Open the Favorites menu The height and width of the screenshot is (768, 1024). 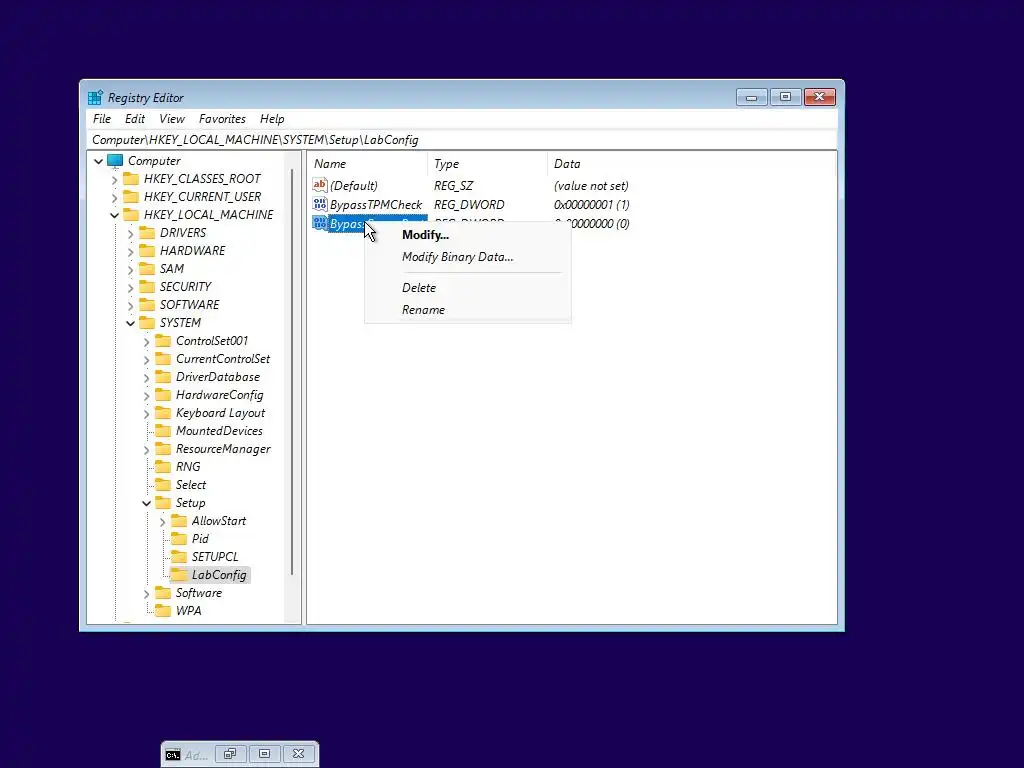pyautogui.click(x=222, y=119)
